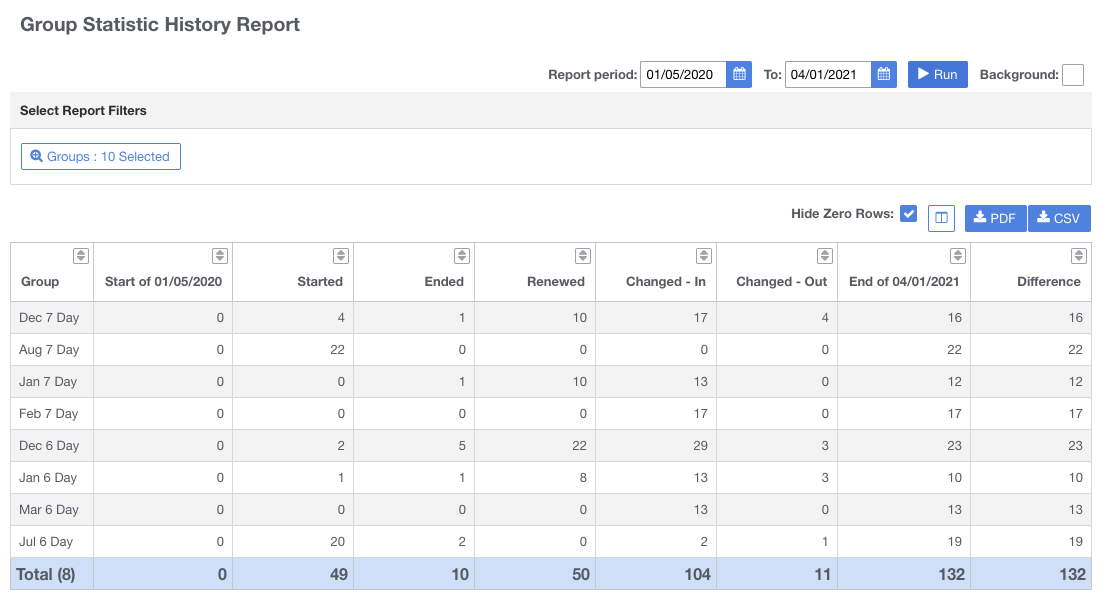Click Changed - In value 29 in Dec 6 Day row
The image size is (1106, 608).
pos(700,446)
